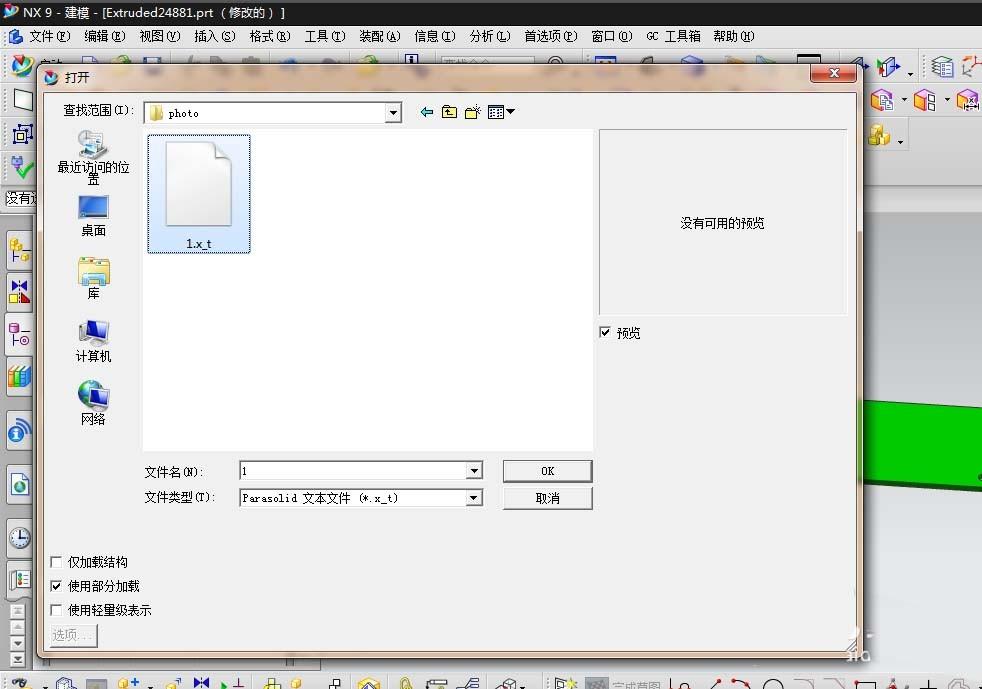
Task: Enable load structure only (仅加载结构)
Action: [x=57, y=563]
